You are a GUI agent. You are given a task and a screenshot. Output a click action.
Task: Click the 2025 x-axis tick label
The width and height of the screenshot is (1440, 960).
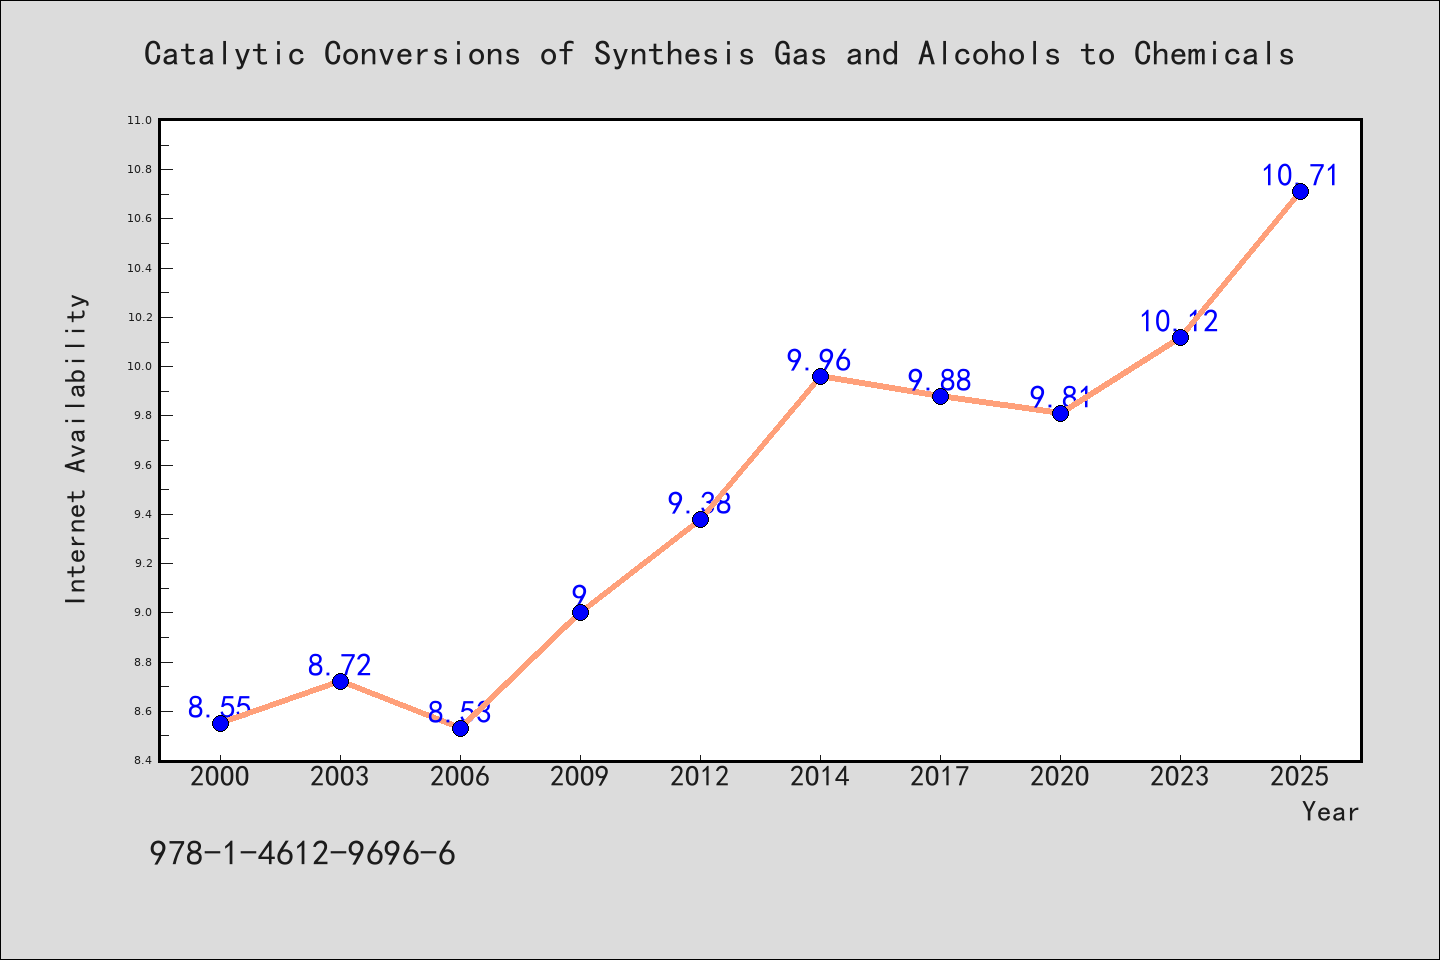[x=1300, y=777]
